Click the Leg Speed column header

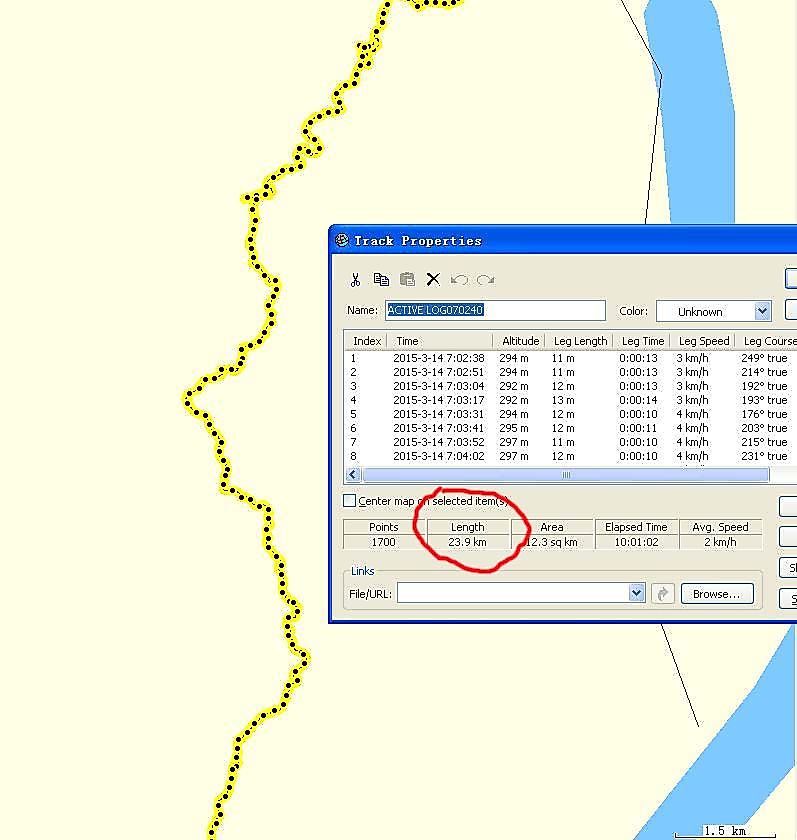[x=704, y=341]
